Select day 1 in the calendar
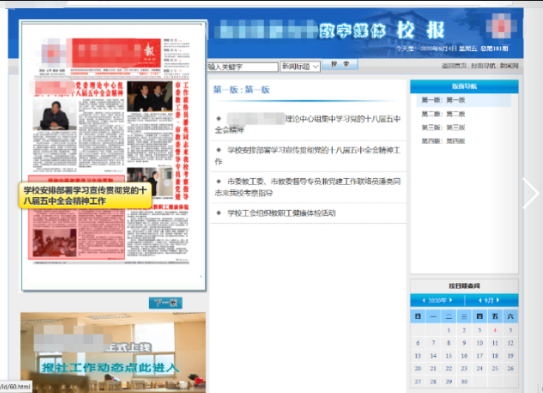Image resolution: width=543 pixels, height=393 pixels. (x=448, y=330)
